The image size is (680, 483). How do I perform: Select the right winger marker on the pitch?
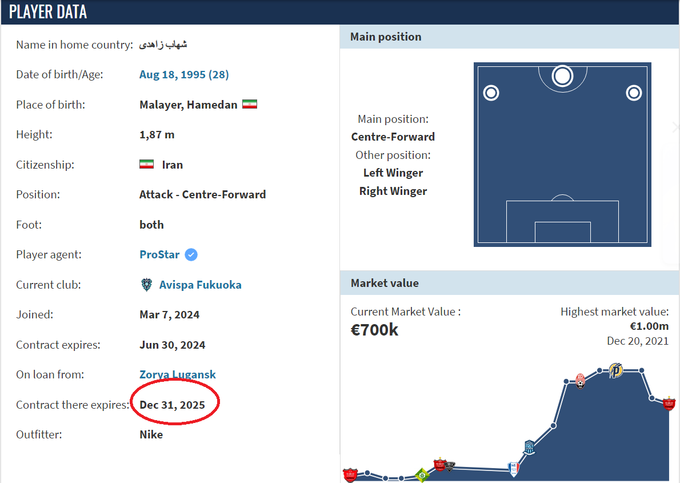coord(633,93)
